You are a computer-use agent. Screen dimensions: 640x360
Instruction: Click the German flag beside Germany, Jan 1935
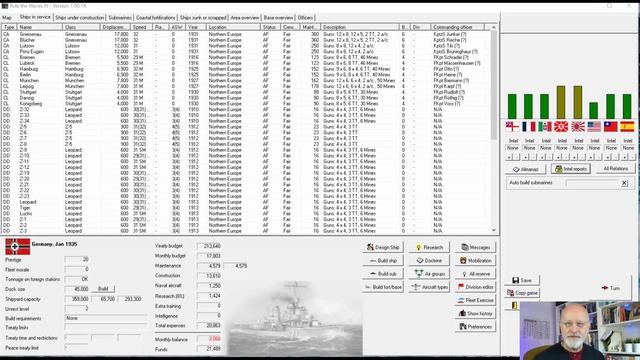coord(18,247)
